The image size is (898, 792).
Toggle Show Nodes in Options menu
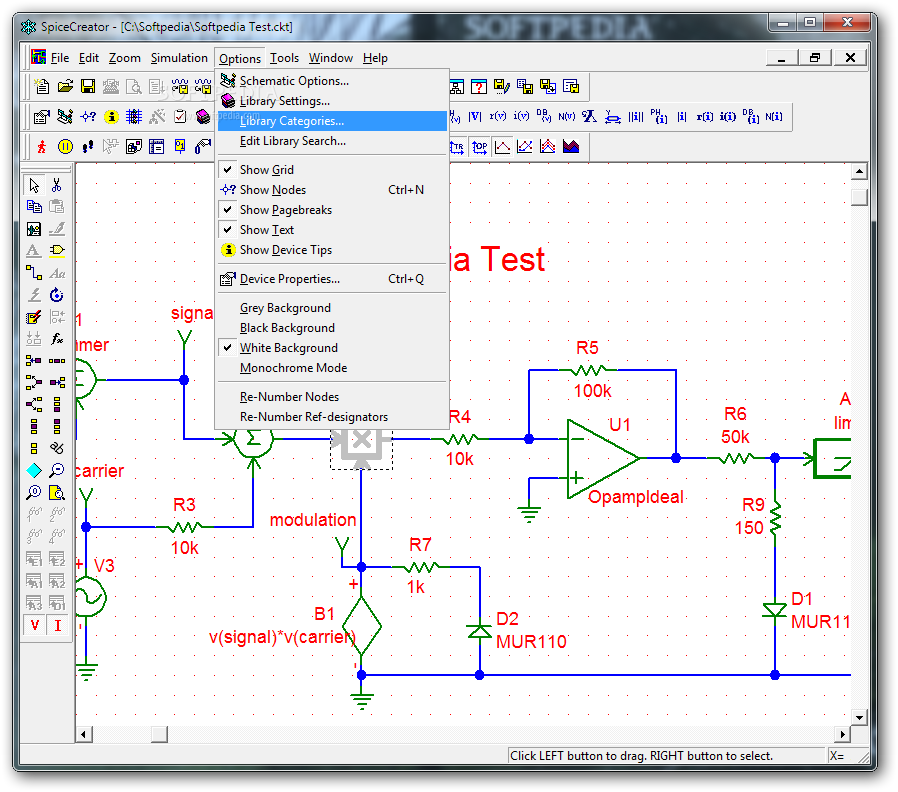(x=332, y=190)
